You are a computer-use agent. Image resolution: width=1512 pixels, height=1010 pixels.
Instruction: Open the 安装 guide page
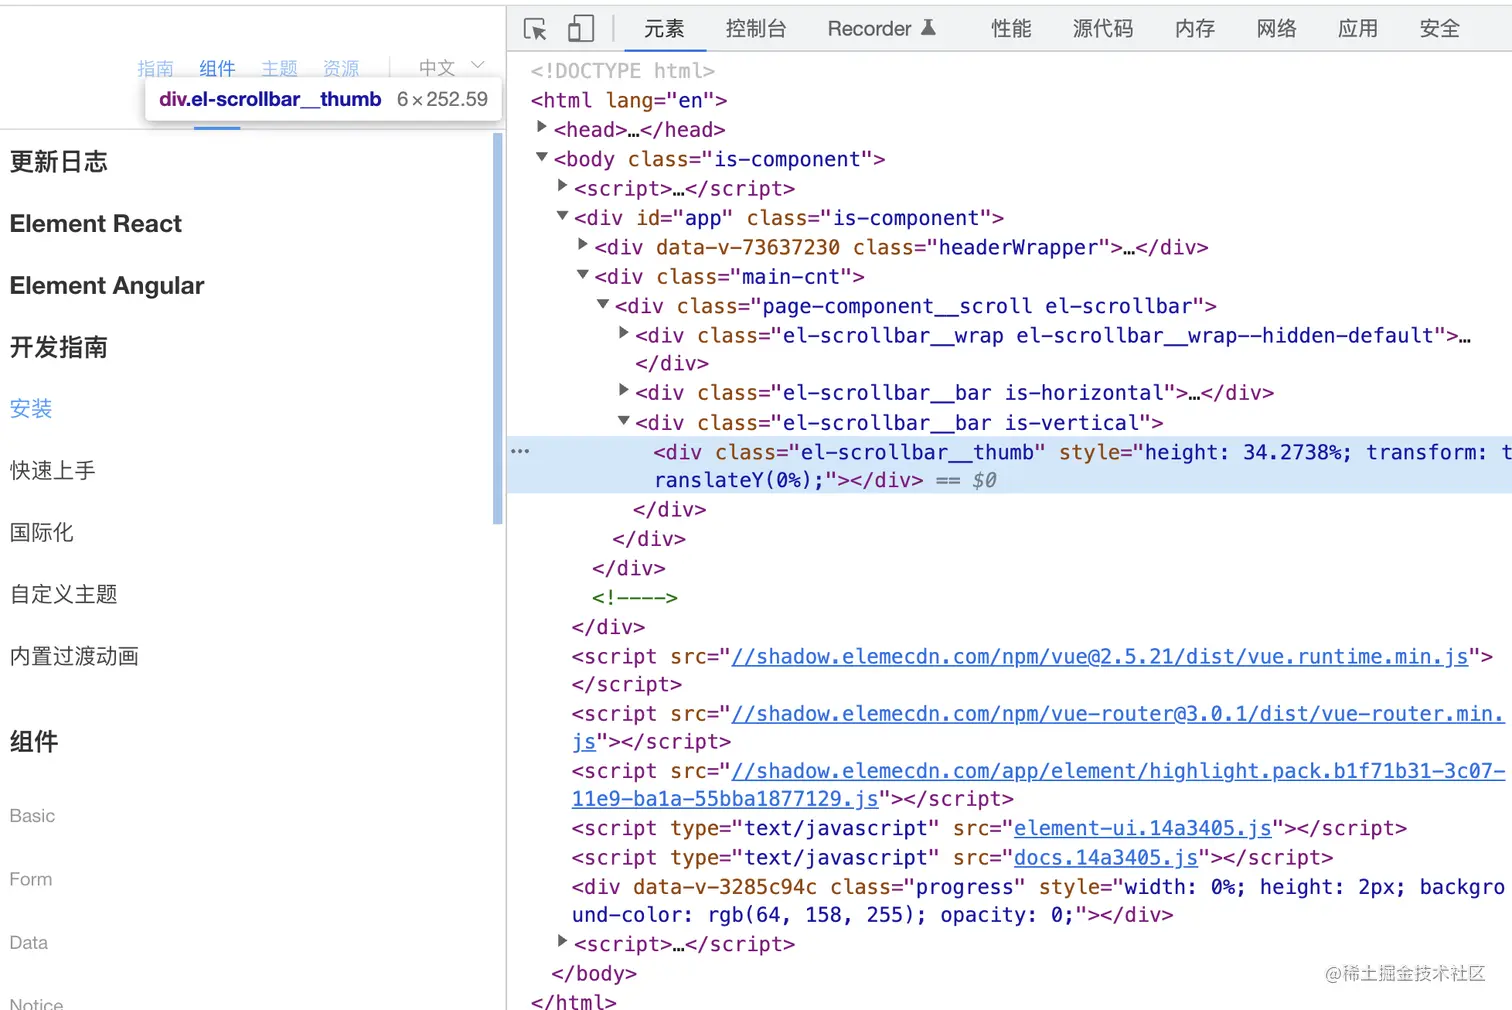pos(31,409)
